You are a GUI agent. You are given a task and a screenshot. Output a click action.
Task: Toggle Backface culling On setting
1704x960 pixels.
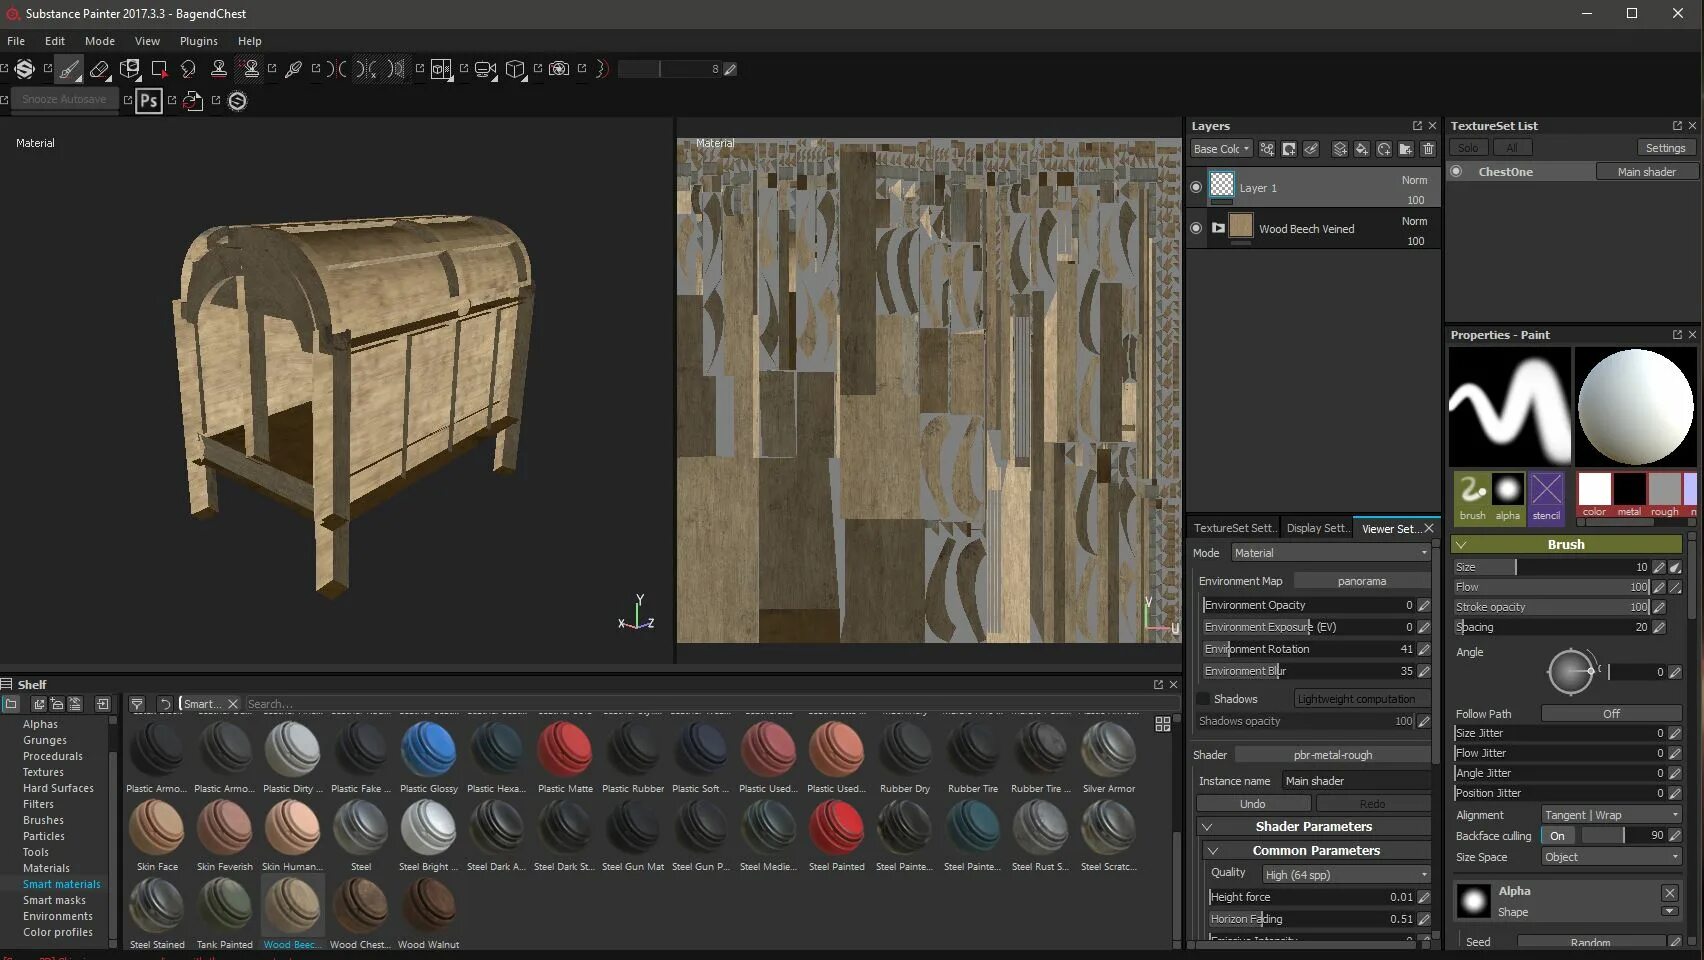point(1557,835)
